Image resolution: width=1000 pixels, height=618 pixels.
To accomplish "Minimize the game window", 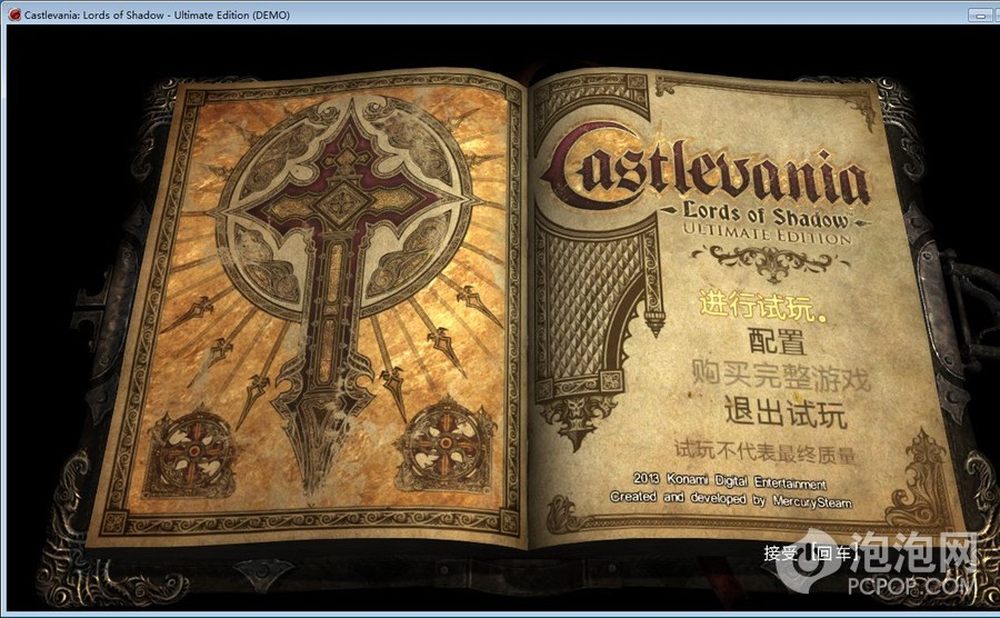I will pyautogui.click(x=980, y=15).
